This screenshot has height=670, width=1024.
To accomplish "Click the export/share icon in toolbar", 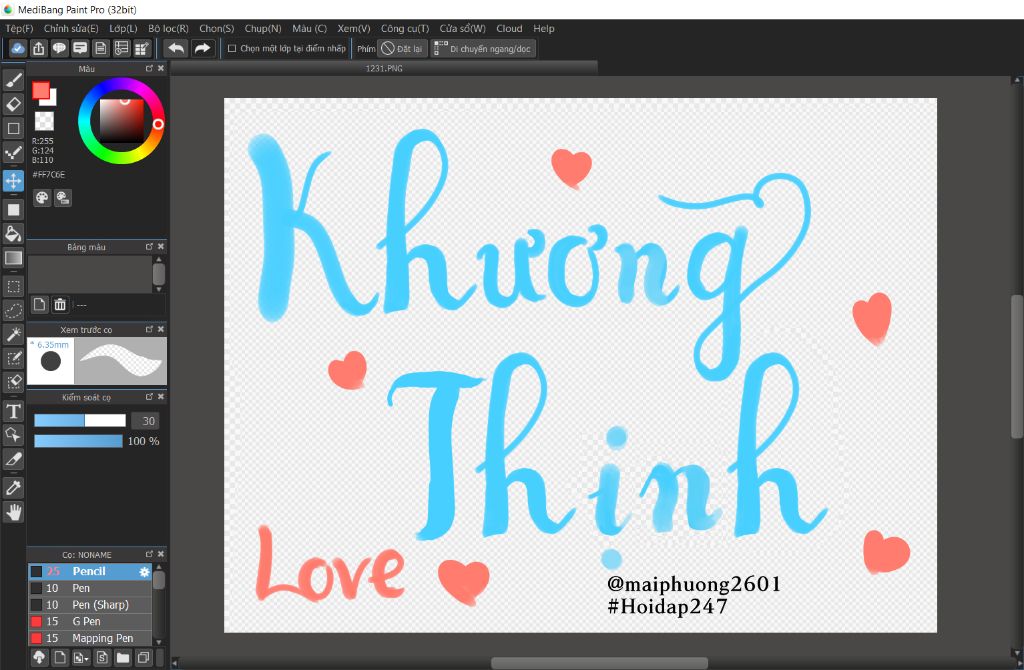I will coord(39,48).
